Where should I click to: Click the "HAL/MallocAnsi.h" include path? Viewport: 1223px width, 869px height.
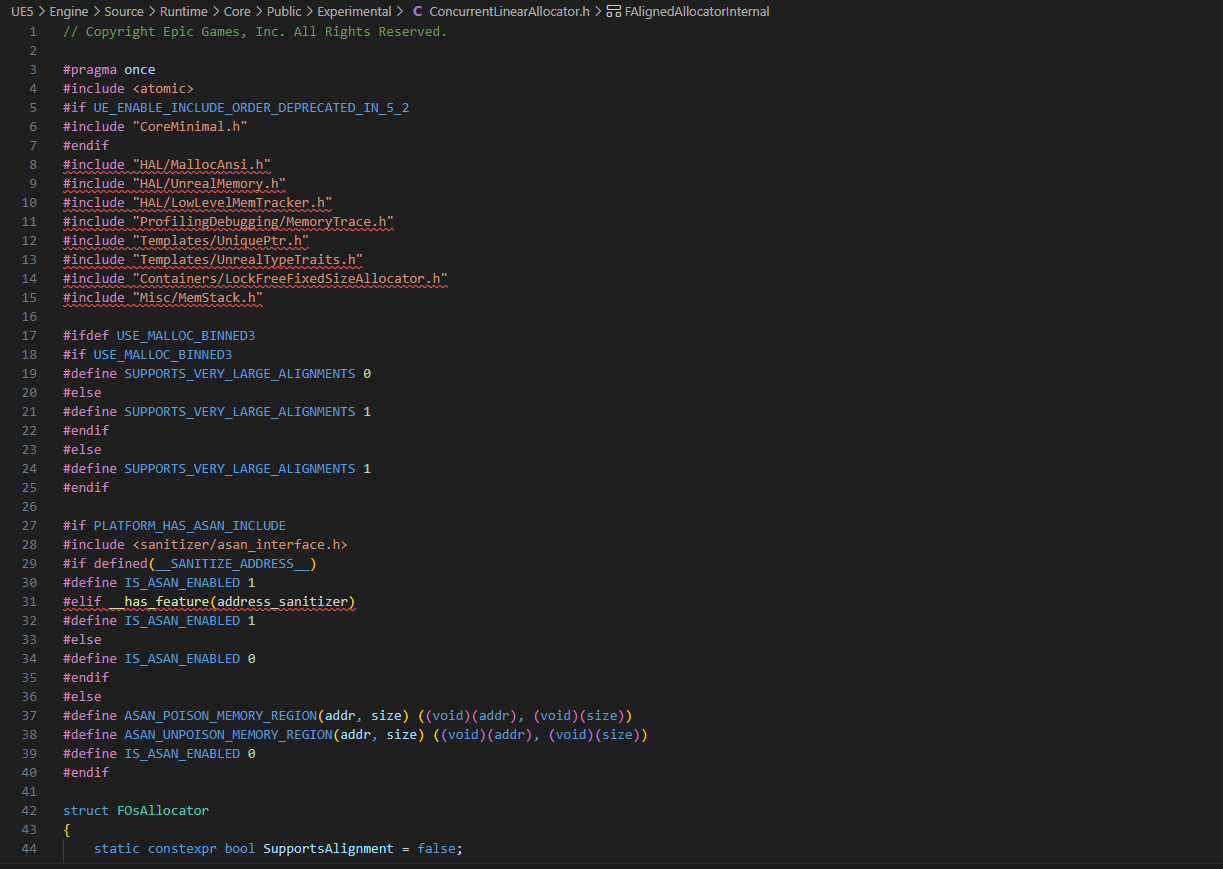pyautogui.click(x=201, y=164)
